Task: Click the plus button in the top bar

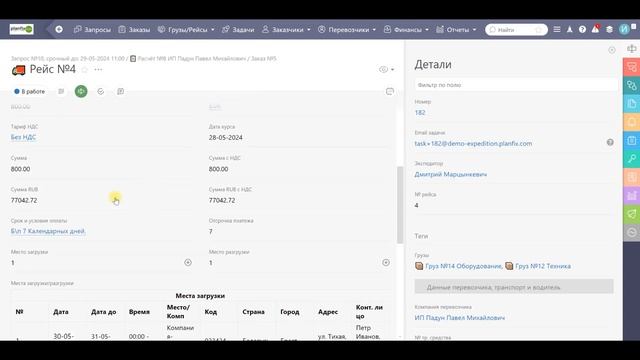Action: [59, 29]
